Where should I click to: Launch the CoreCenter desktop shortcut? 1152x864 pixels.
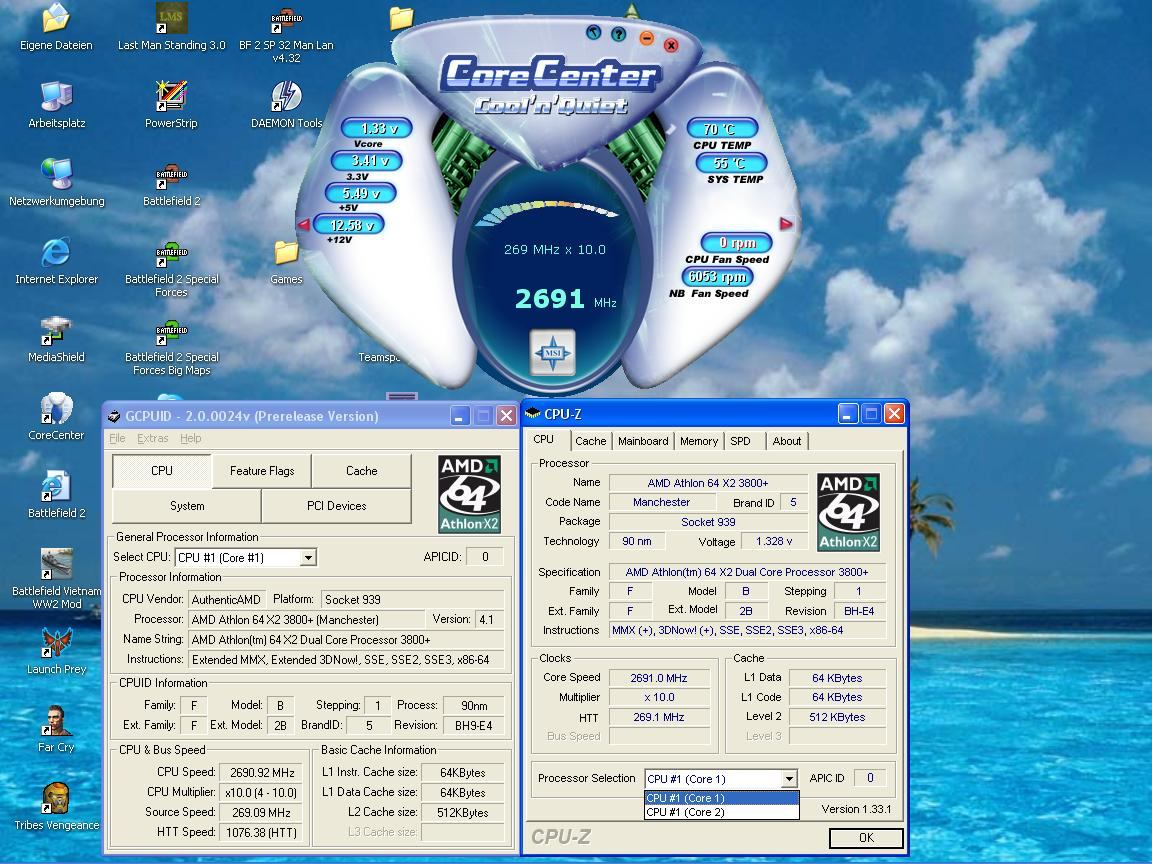tap(57, 417)
